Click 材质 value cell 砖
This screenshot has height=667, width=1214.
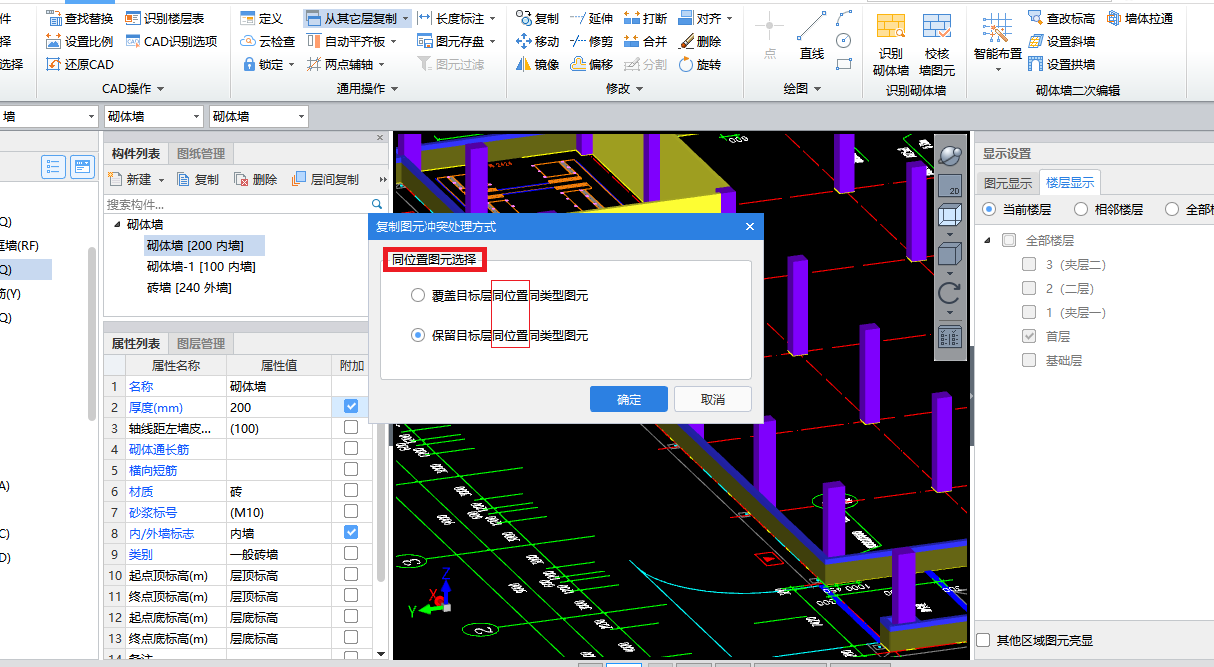coord(279,491)
